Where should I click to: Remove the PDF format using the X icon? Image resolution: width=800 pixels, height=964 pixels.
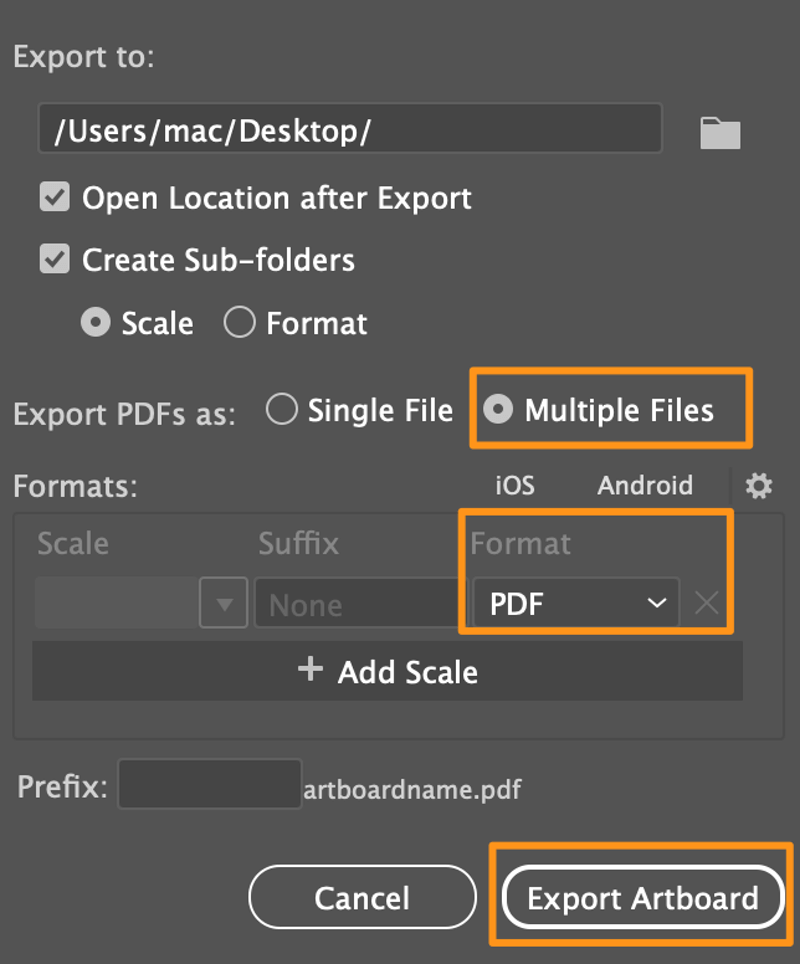tap(706, 602)
